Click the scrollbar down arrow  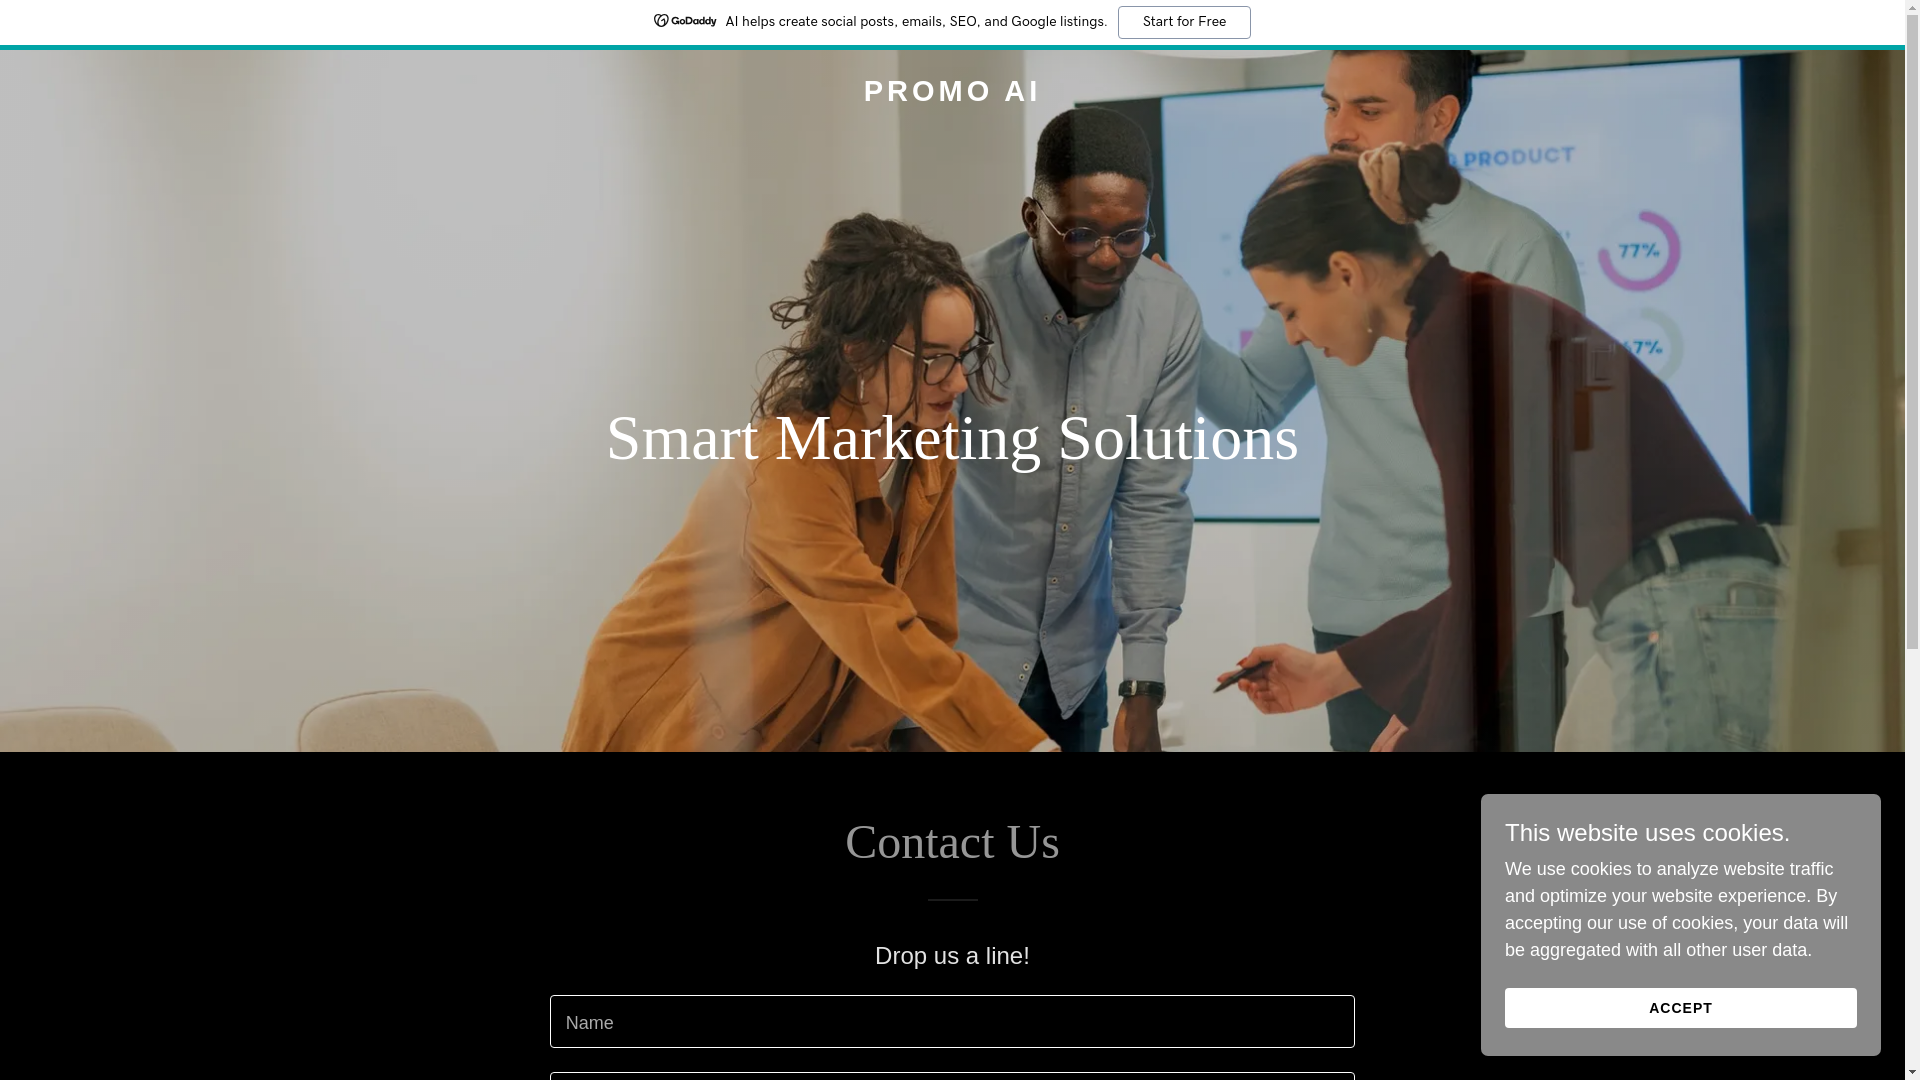(x=1912, y=1072)
